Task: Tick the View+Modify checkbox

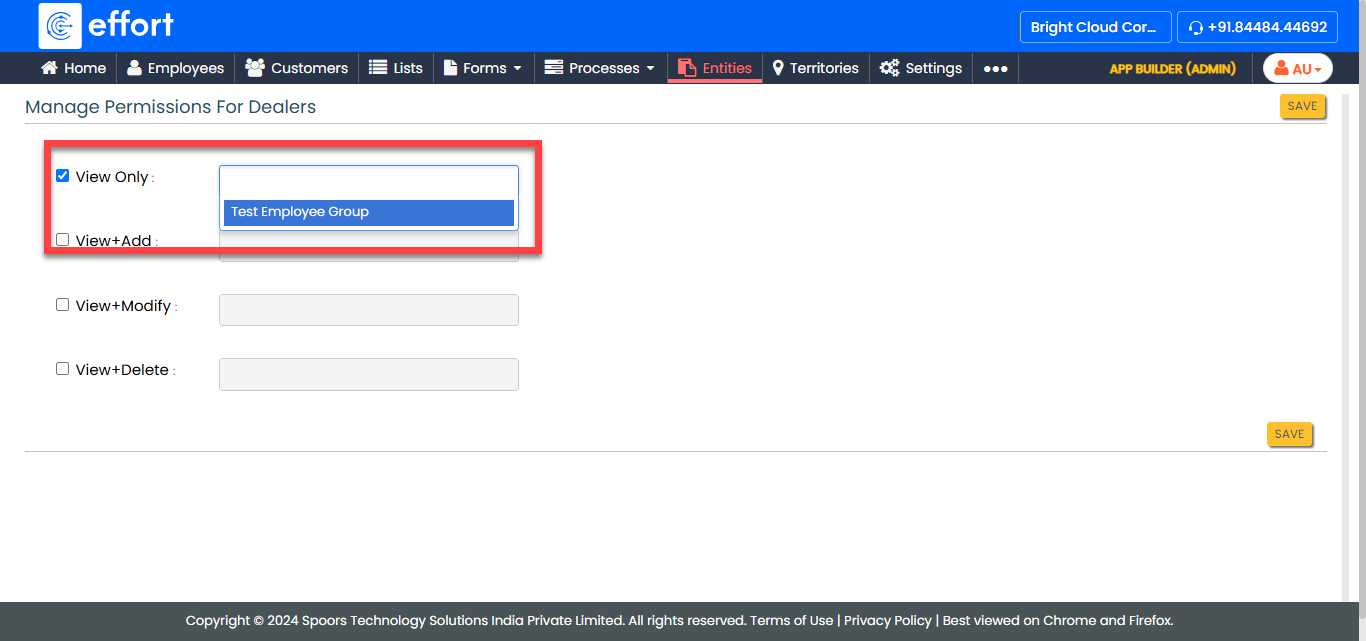Action: click(62, 305)
